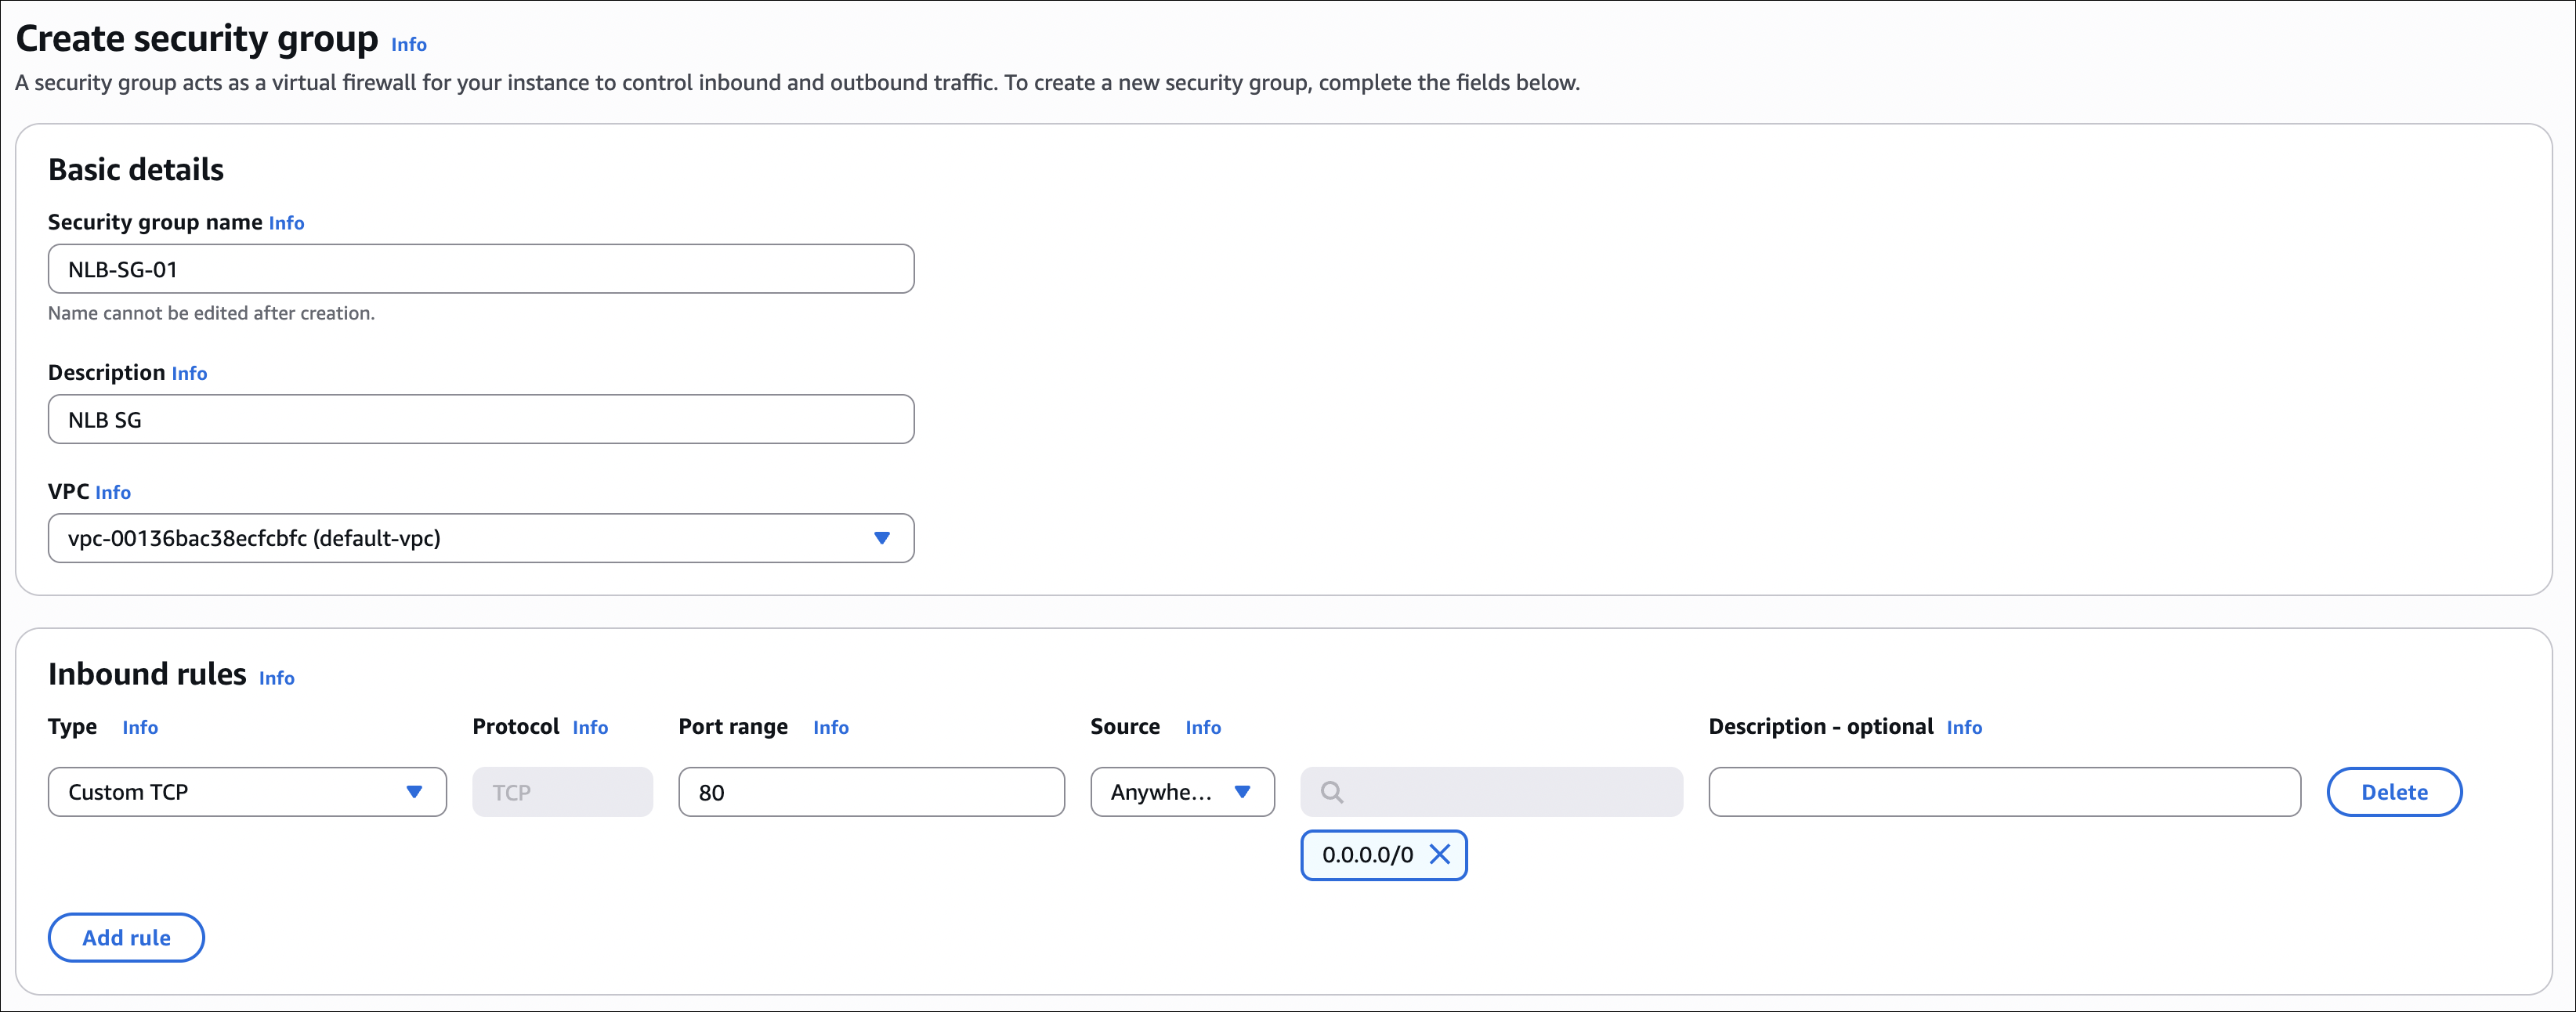Open Info link for Type column
Viewport: 2576px width, 1012px height.
pos(140,727)
